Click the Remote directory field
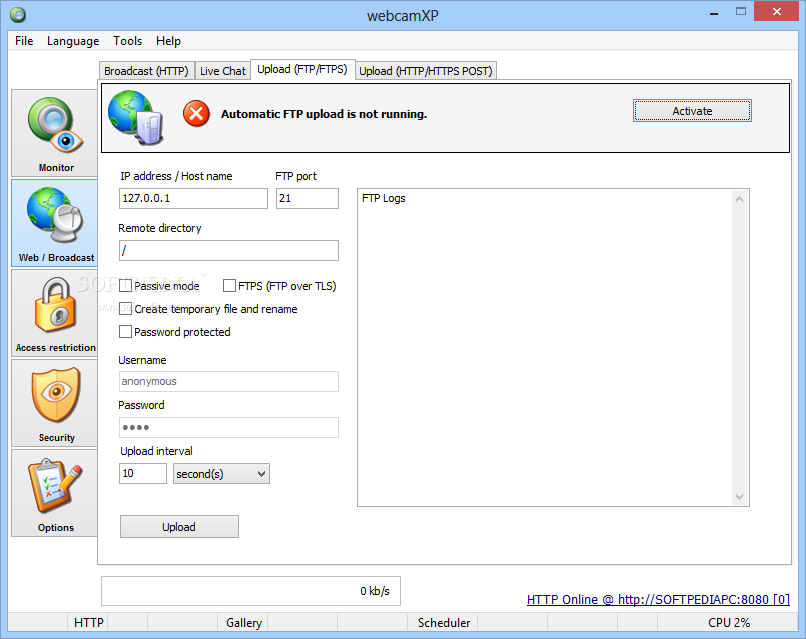This screenshot has height=639, width=806. click(x=229, y=250)
